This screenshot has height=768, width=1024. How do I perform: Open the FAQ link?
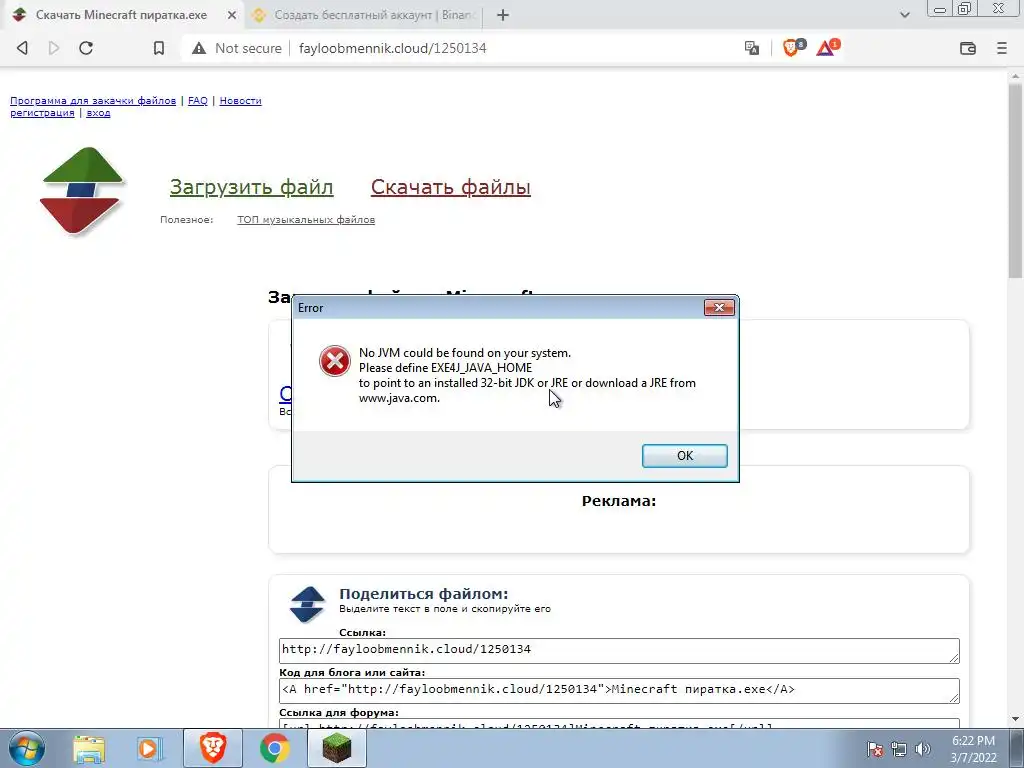pyautogui.click(x=198, y=101)
